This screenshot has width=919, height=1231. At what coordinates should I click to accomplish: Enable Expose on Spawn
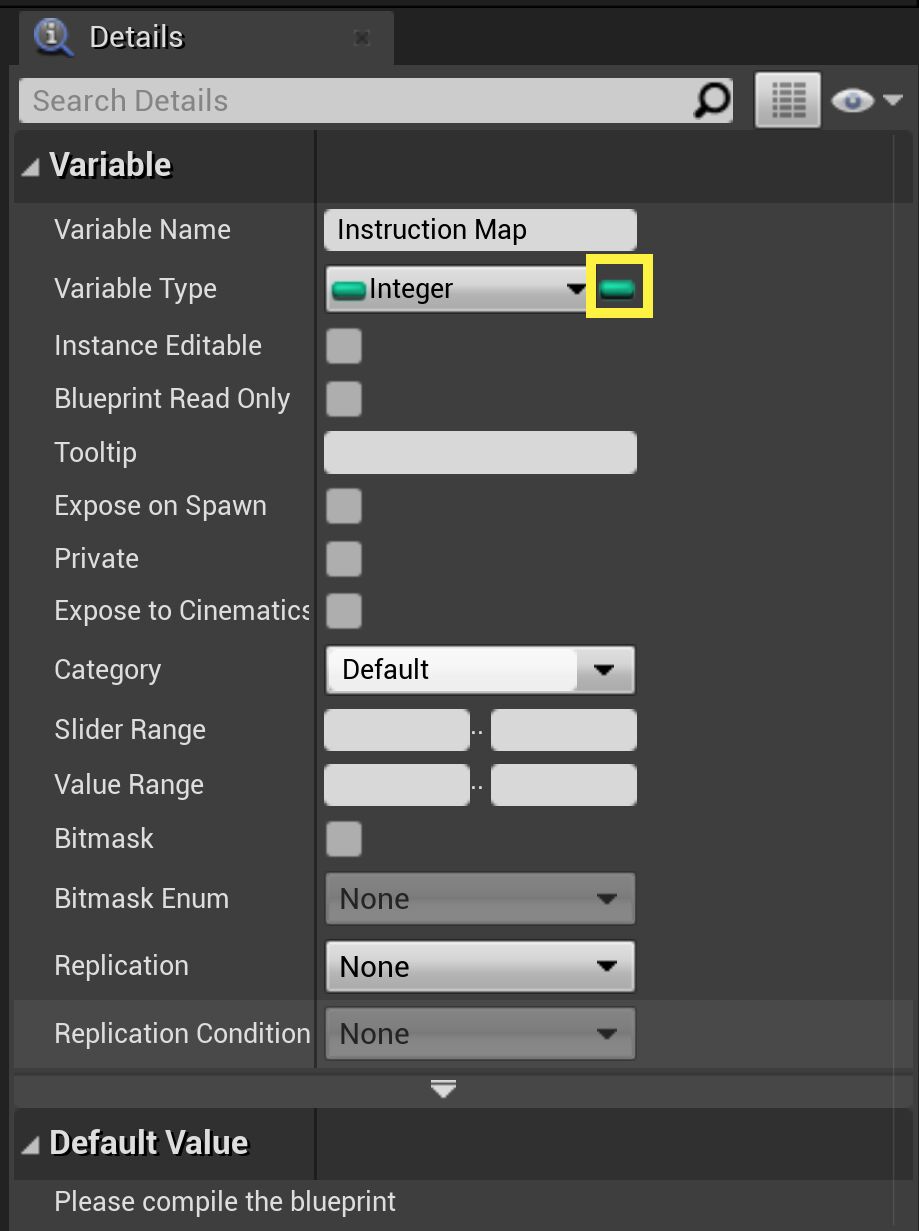pyautogui.click(x=343, y=506)
